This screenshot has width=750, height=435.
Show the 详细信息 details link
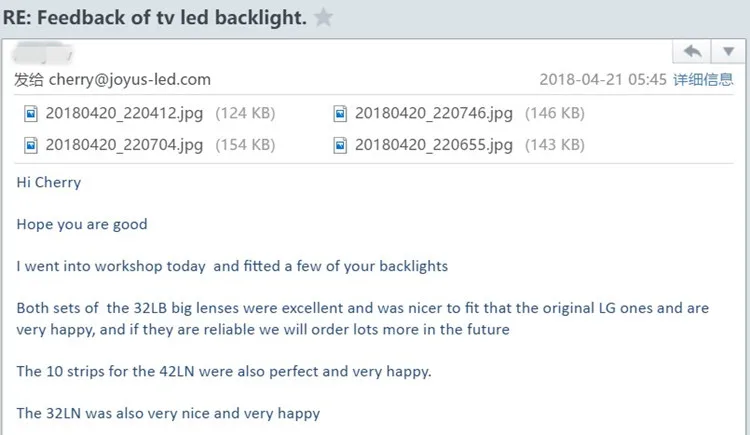[703, 80]
